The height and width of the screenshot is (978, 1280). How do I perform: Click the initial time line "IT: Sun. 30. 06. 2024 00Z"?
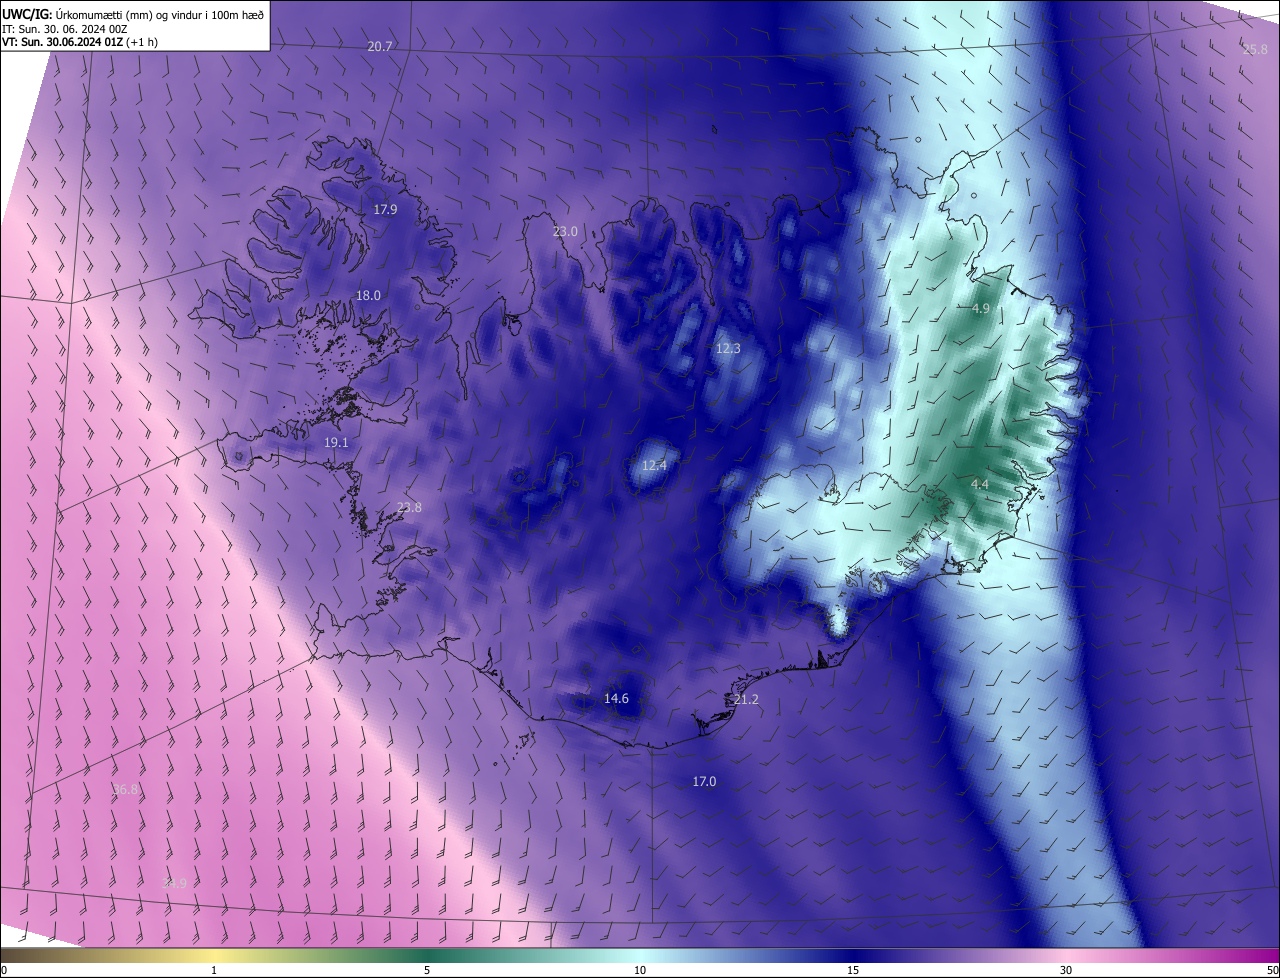67,28
